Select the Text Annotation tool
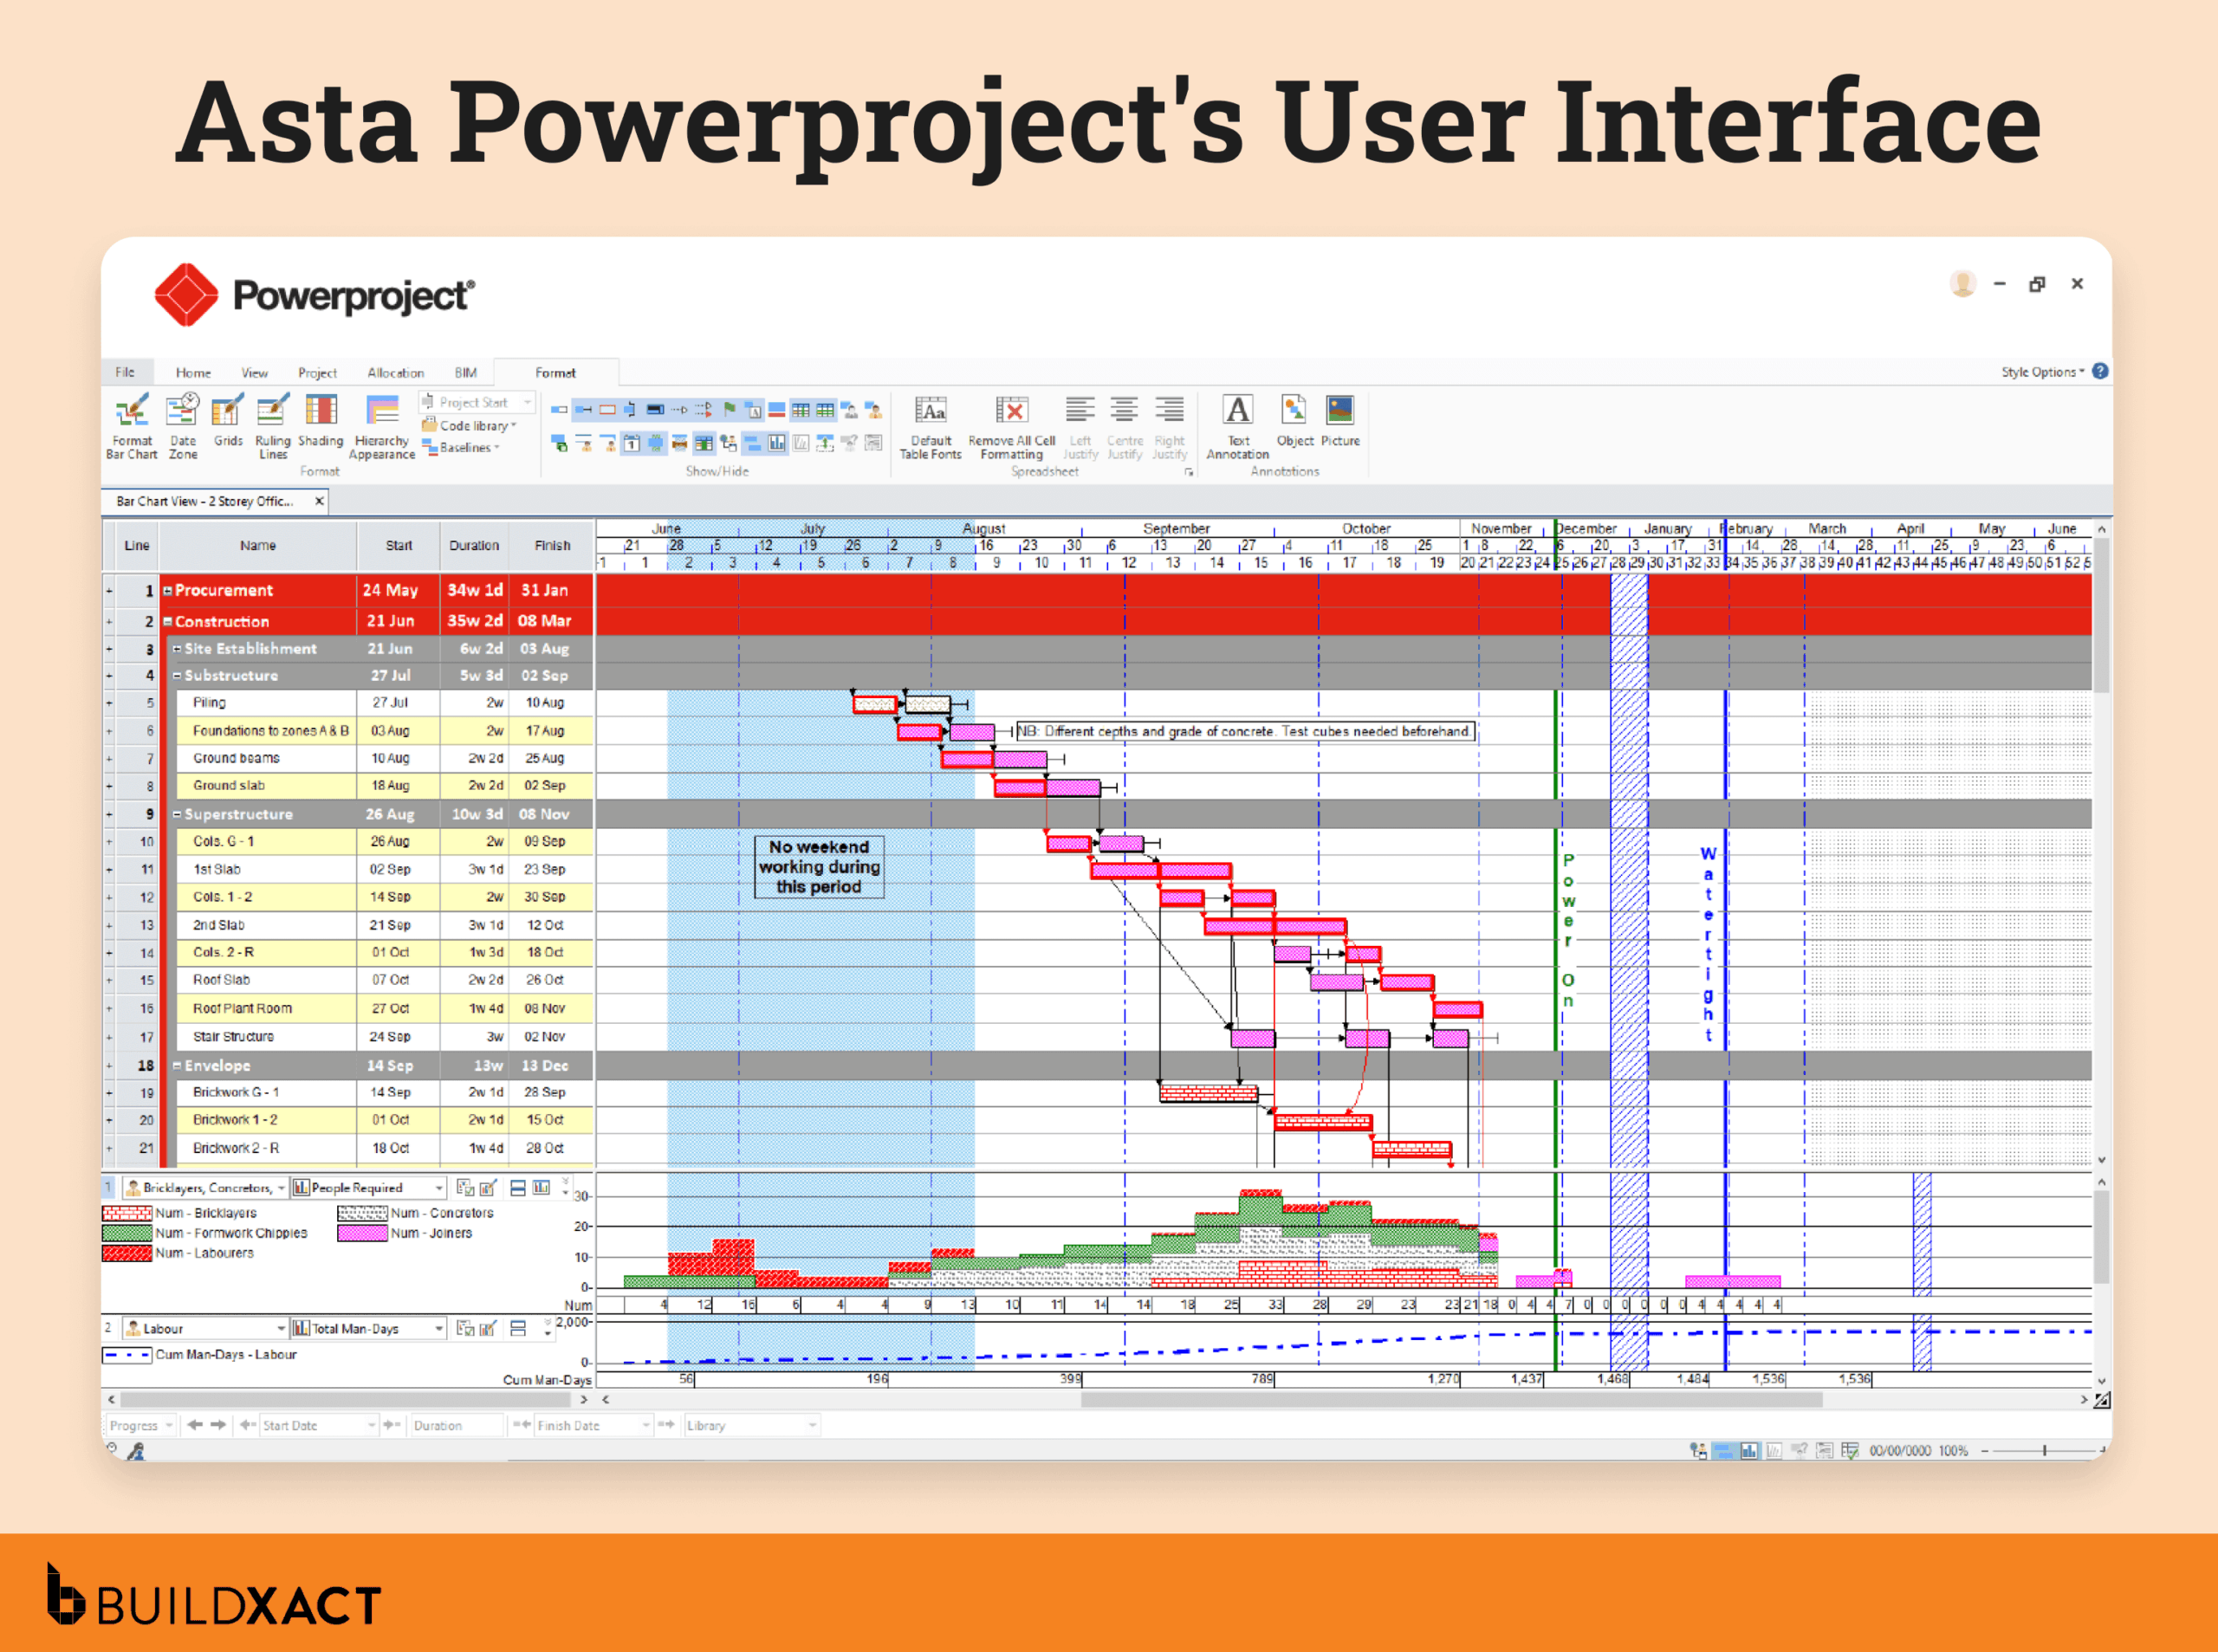This screenshot has height=1652, width=2218. [x=1237, y=426]
